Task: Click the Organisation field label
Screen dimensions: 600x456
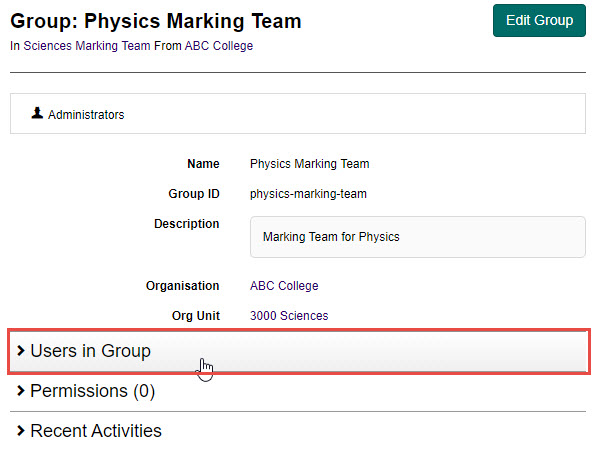Action: [182, 286]
